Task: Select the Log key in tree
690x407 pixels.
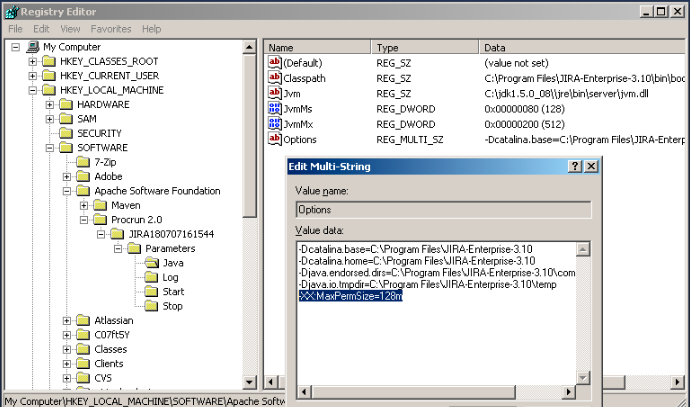Action: click(x=170, y=278)
